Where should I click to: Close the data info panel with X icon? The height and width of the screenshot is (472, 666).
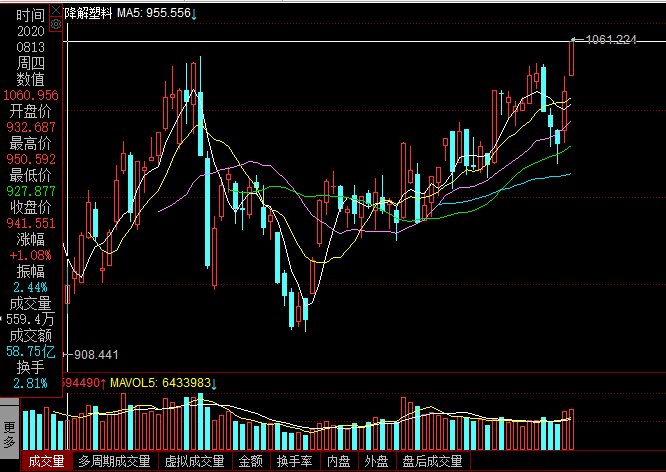click(54, 11)
